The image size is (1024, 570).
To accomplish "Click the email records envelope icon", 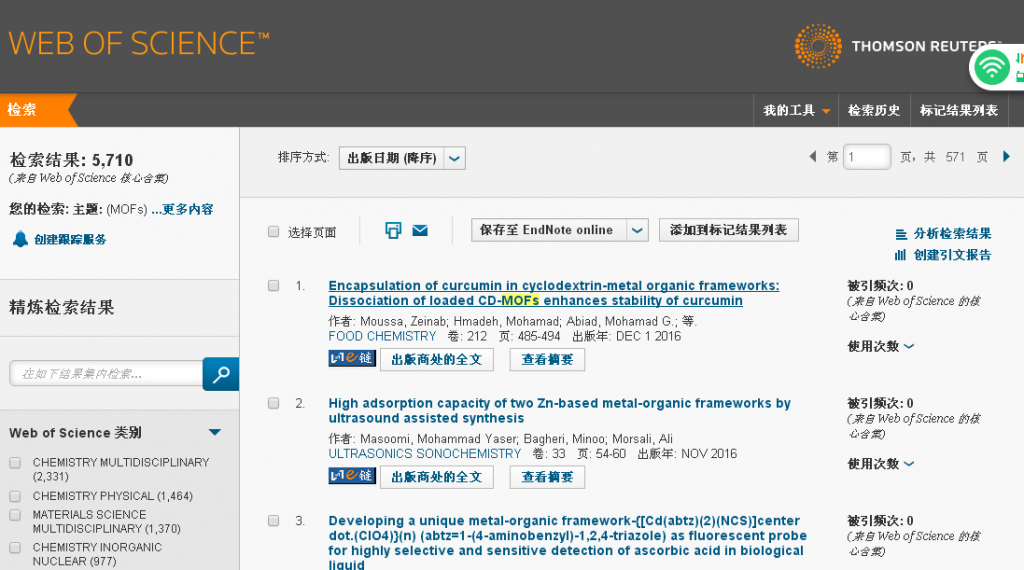I will tap(420, 230).
